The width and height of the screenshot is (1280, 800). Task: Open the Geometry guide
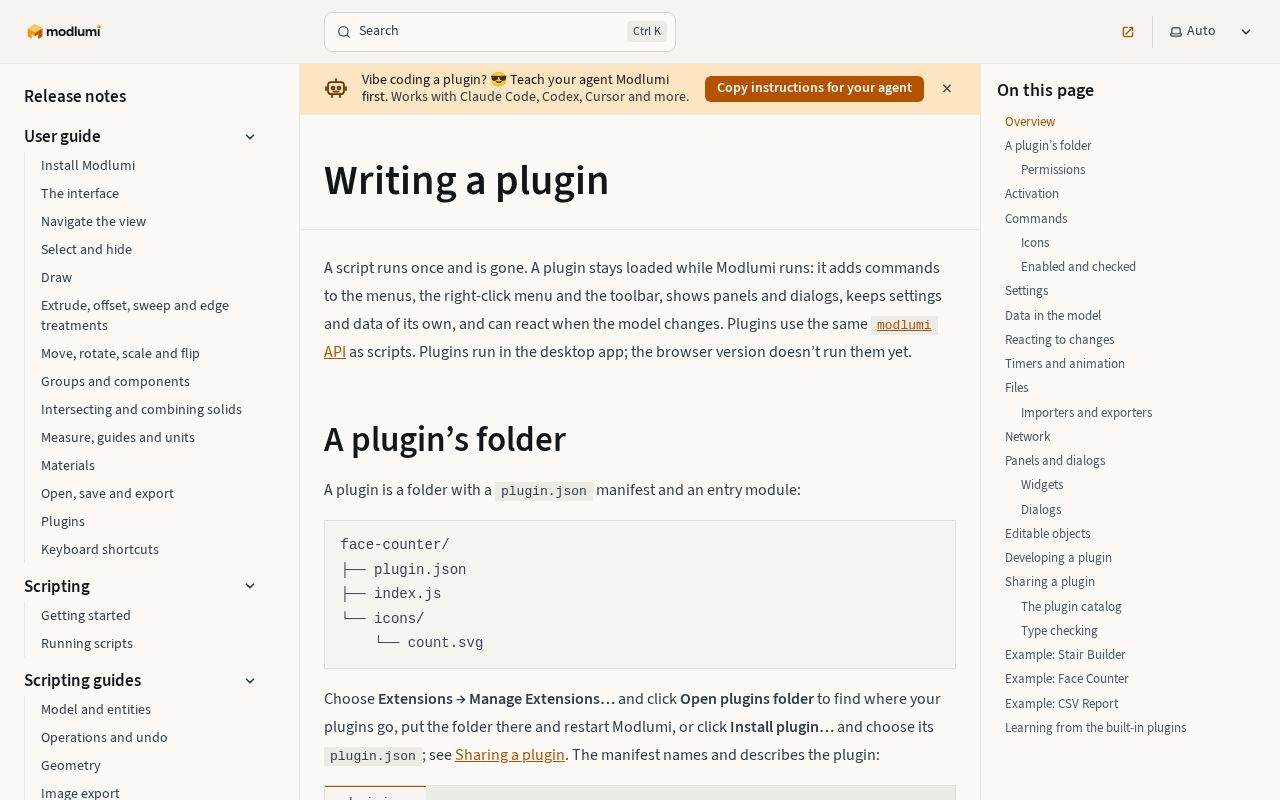[71, 765]
